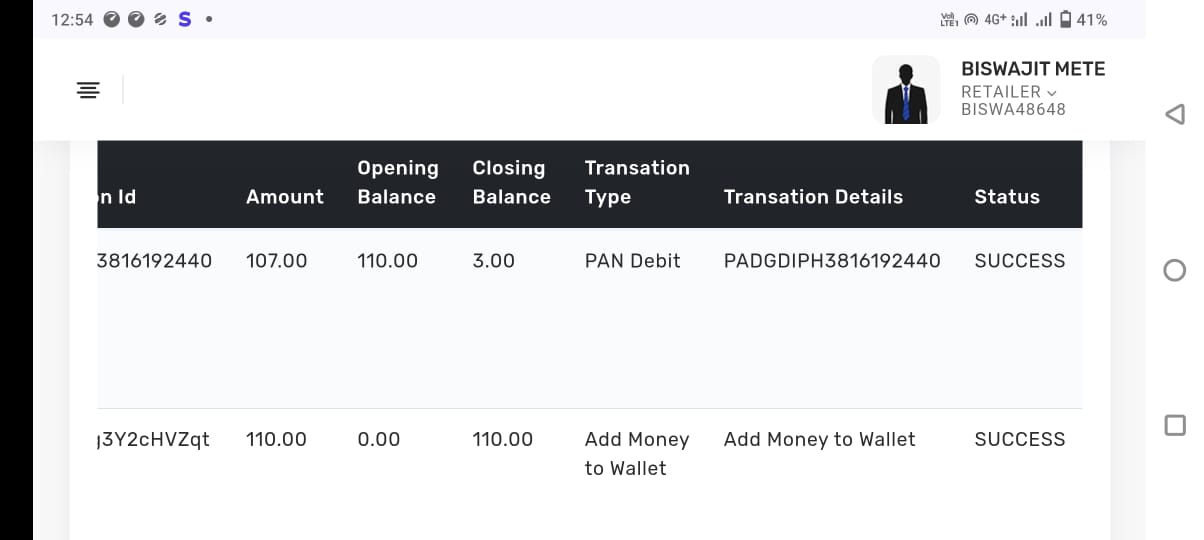Viewport: 1204px width, 540px height.
Task: Open the hamburger menu icon
Action: pos(88,90)
